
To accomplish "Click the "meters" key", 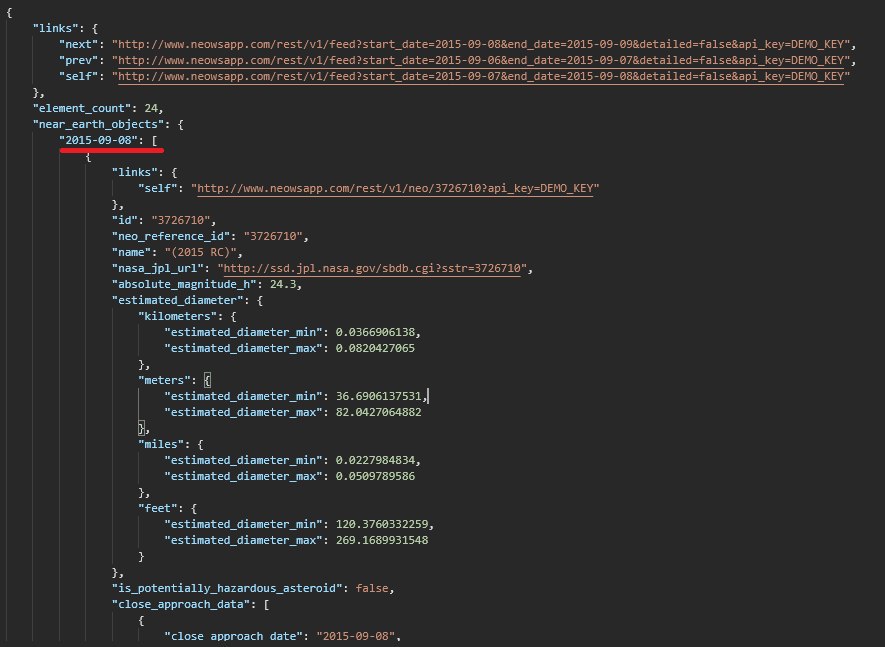I will [x=164, y=380].
